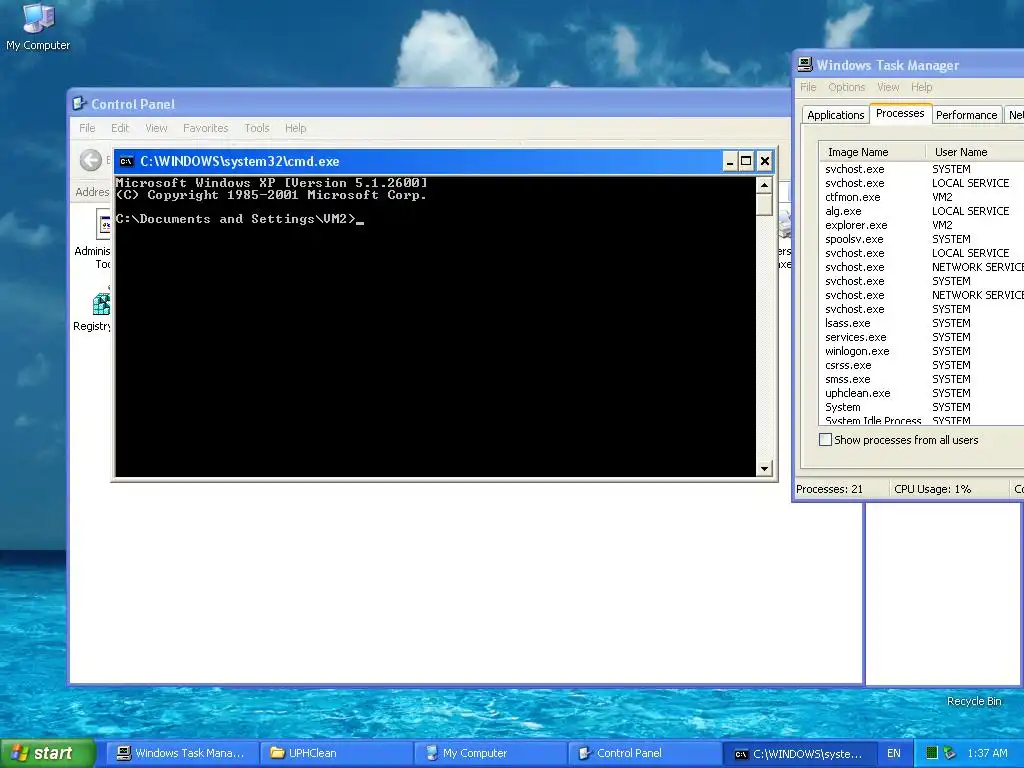Open Task Manager Help menu
The image size is (1024, 768).
pyautogui.click(x=921, y=87)
